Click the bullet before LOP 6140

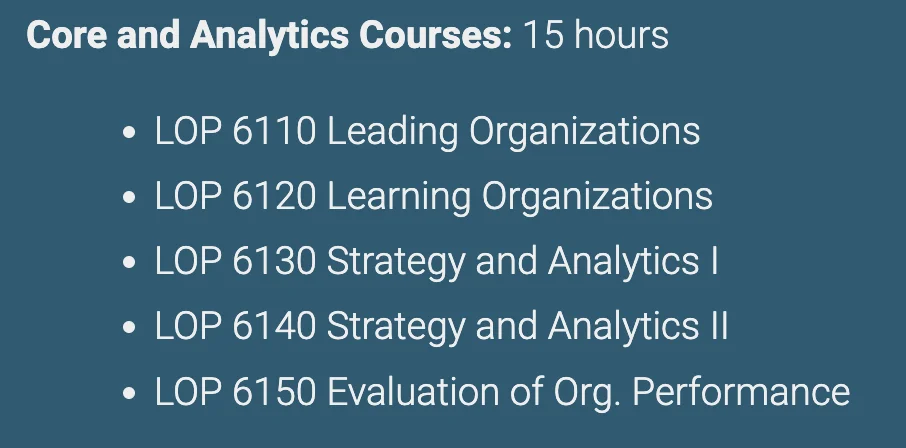(x=128, y=329)
